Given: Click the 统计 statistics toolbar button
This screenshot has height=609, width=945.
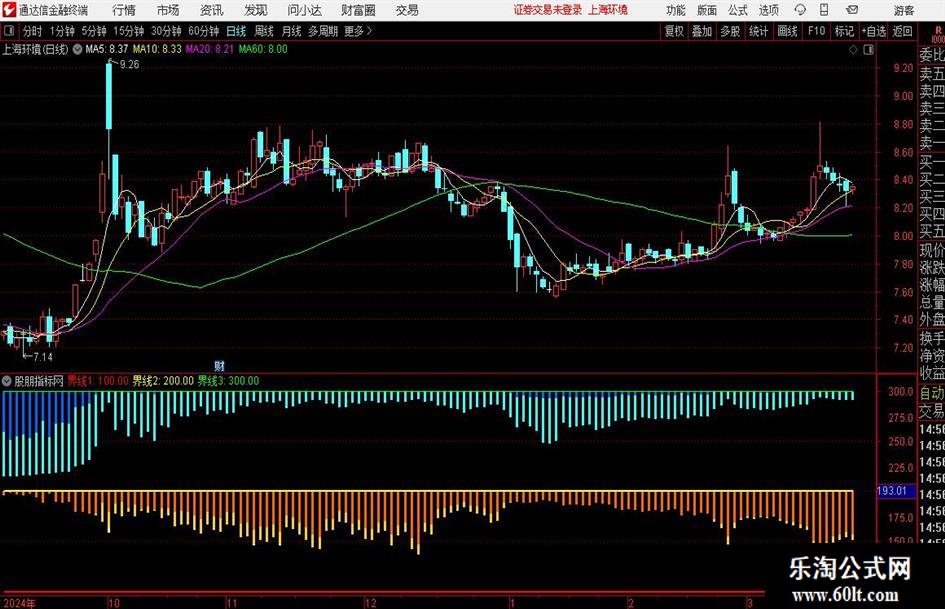Looking at the screenshot, I should pyautogui.click(x=758, y=31).
